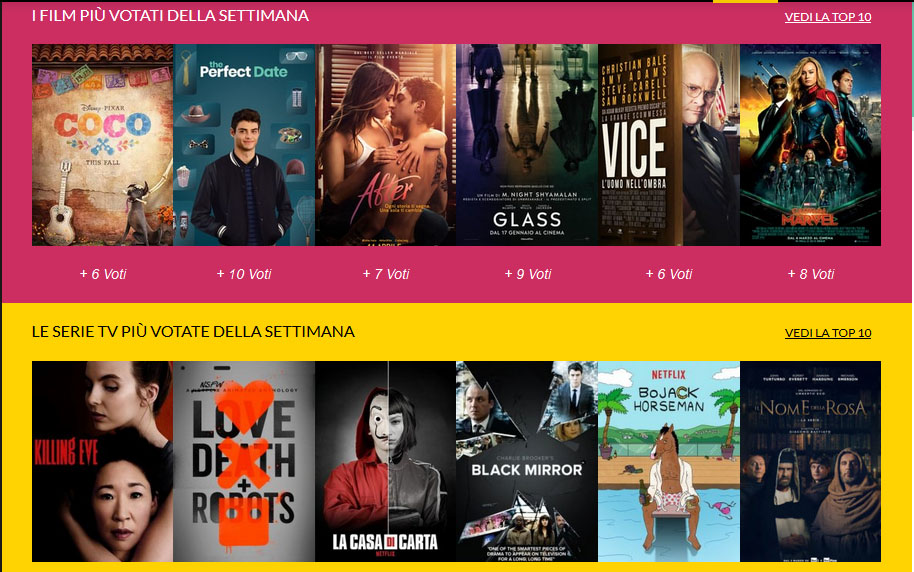Click '+ 9 Voti' under Glass
914x572 pixels.
528,274
